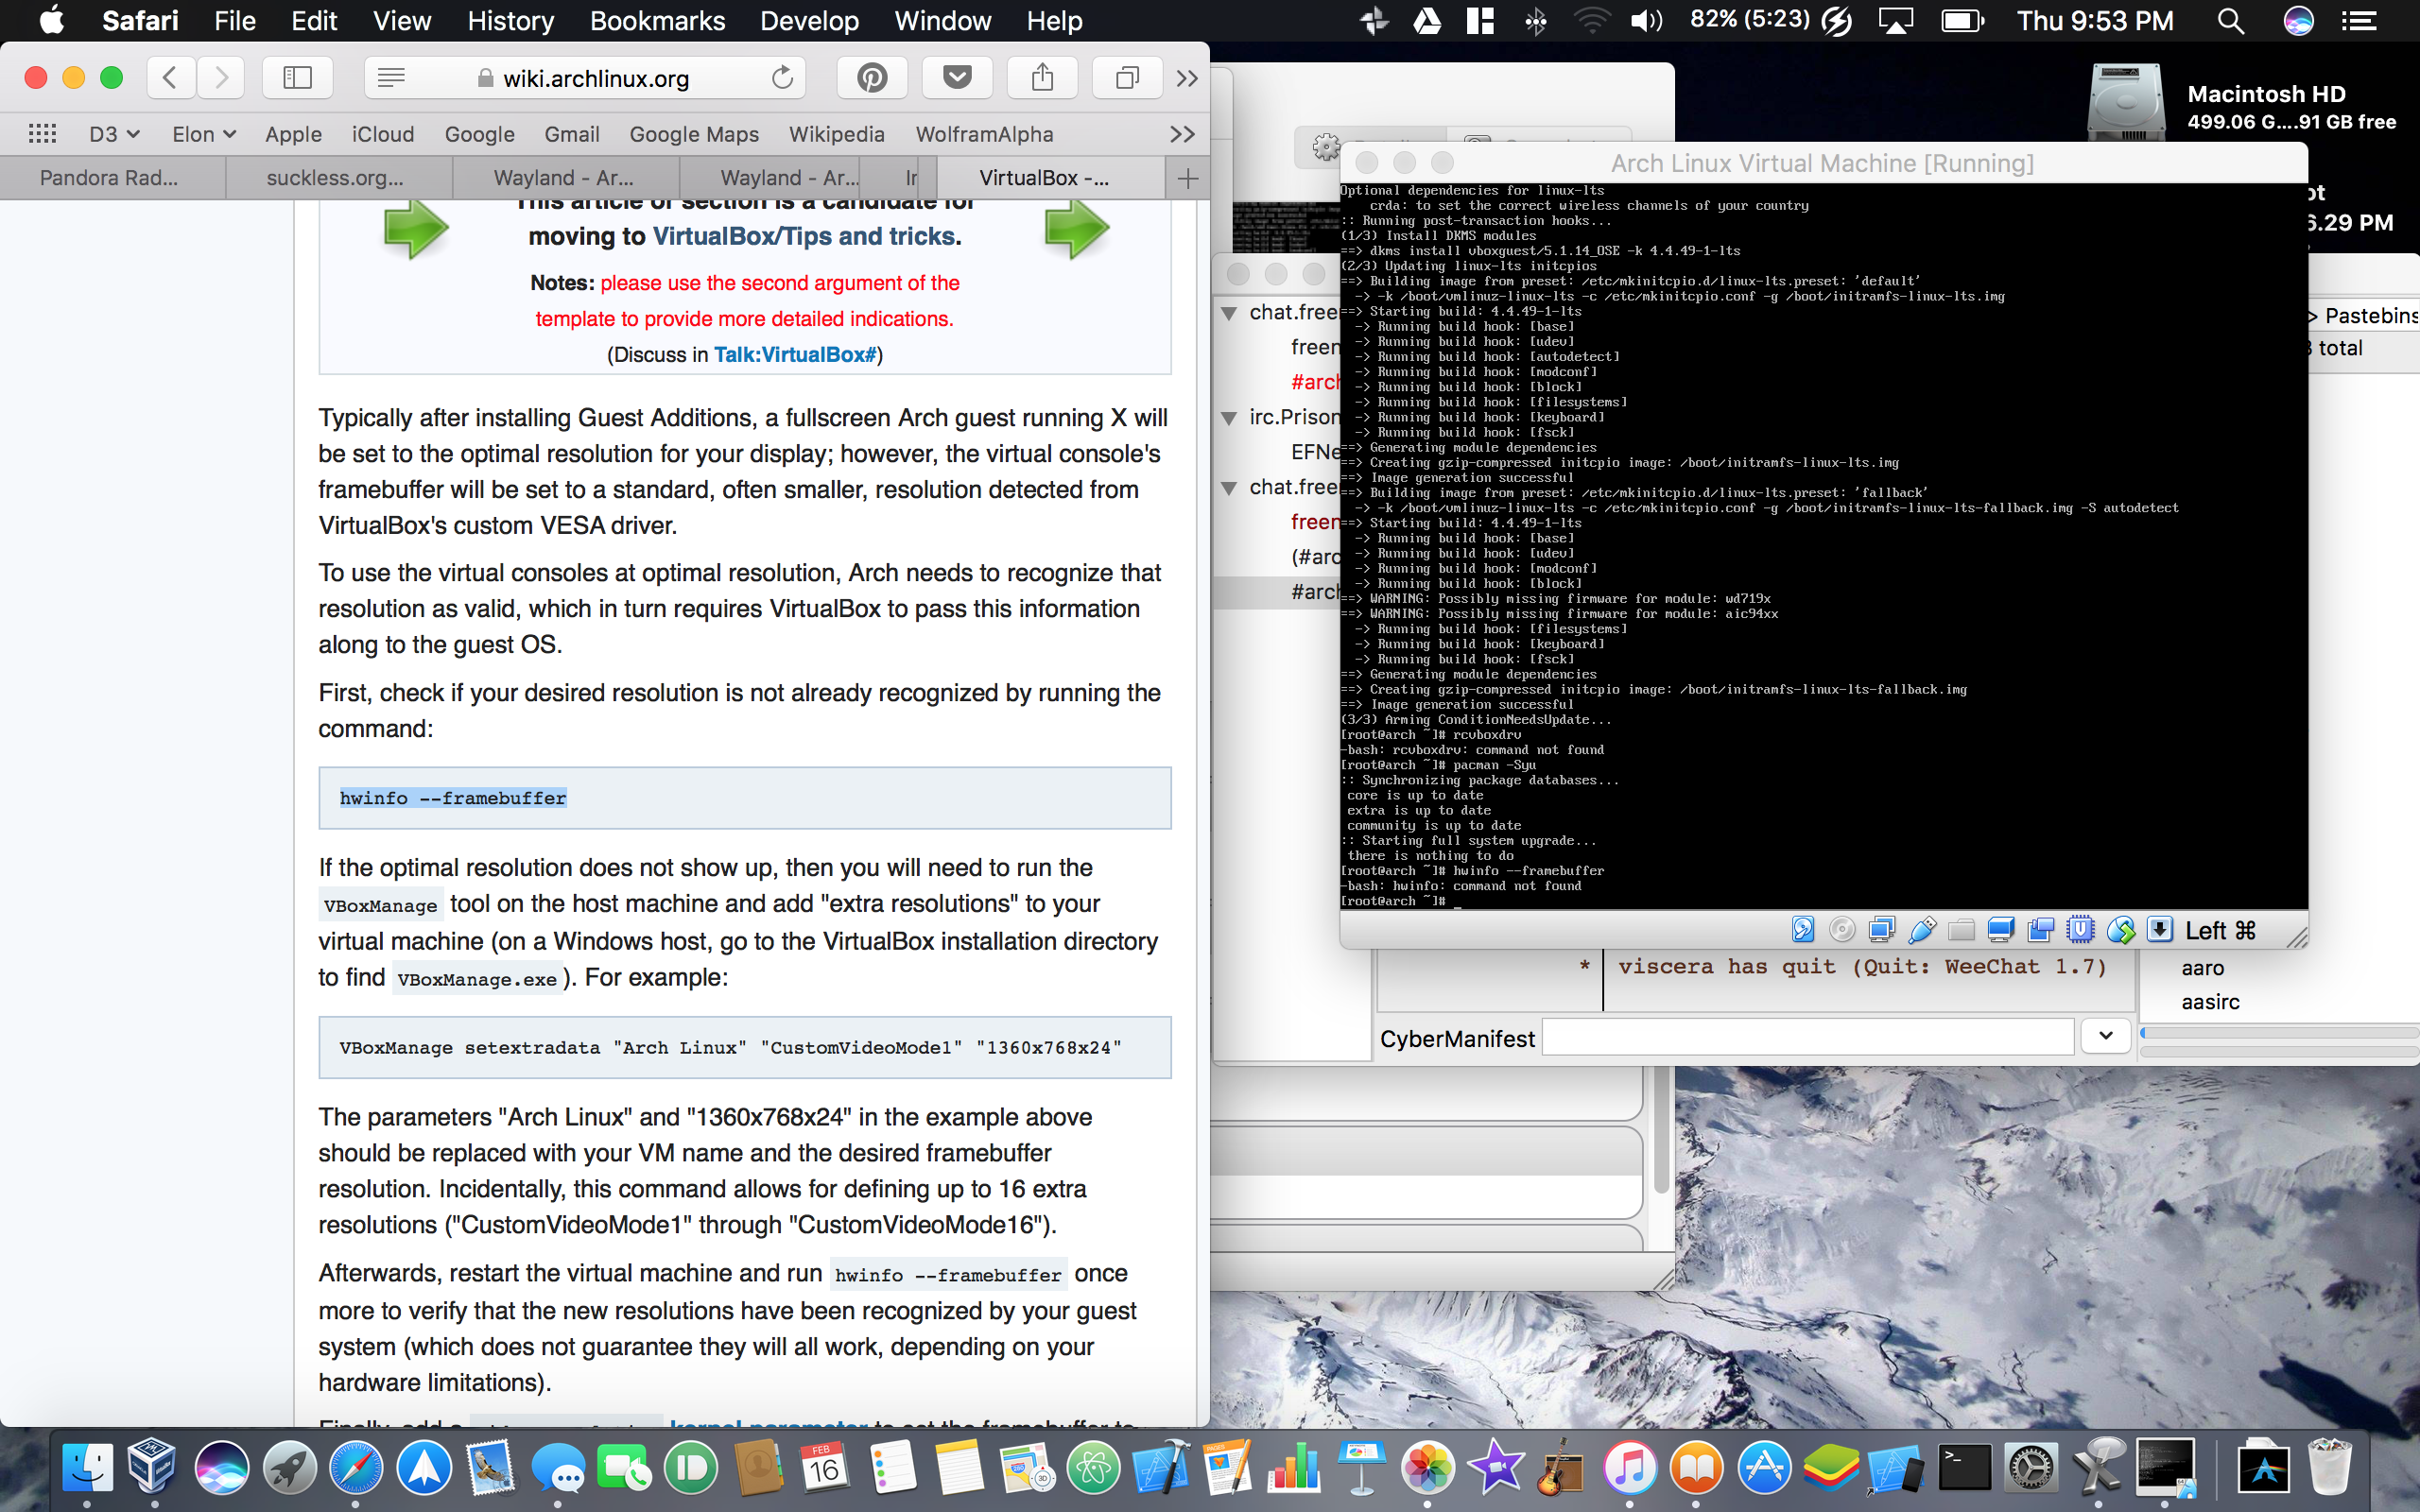Viewport: 2420px width, 1512px height.
Task: Show all tabs overview in Safari
Action: click(1127, 77)
